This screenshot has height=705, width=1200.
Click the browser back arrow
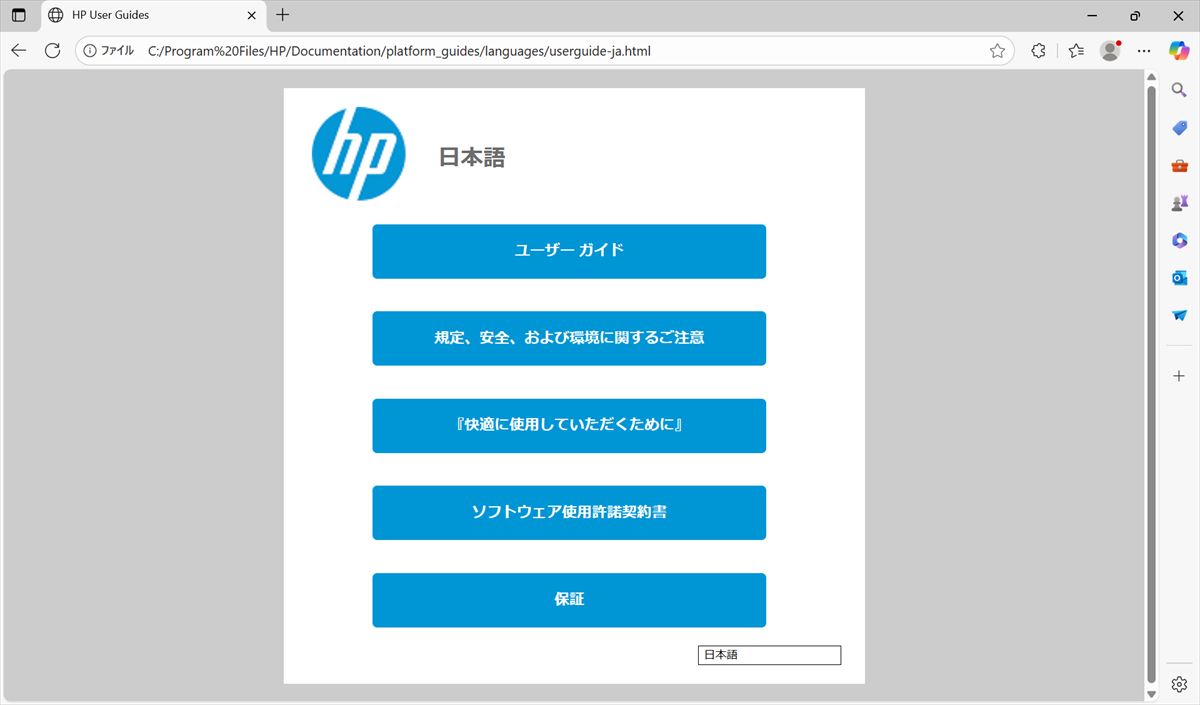coord(19,51)
